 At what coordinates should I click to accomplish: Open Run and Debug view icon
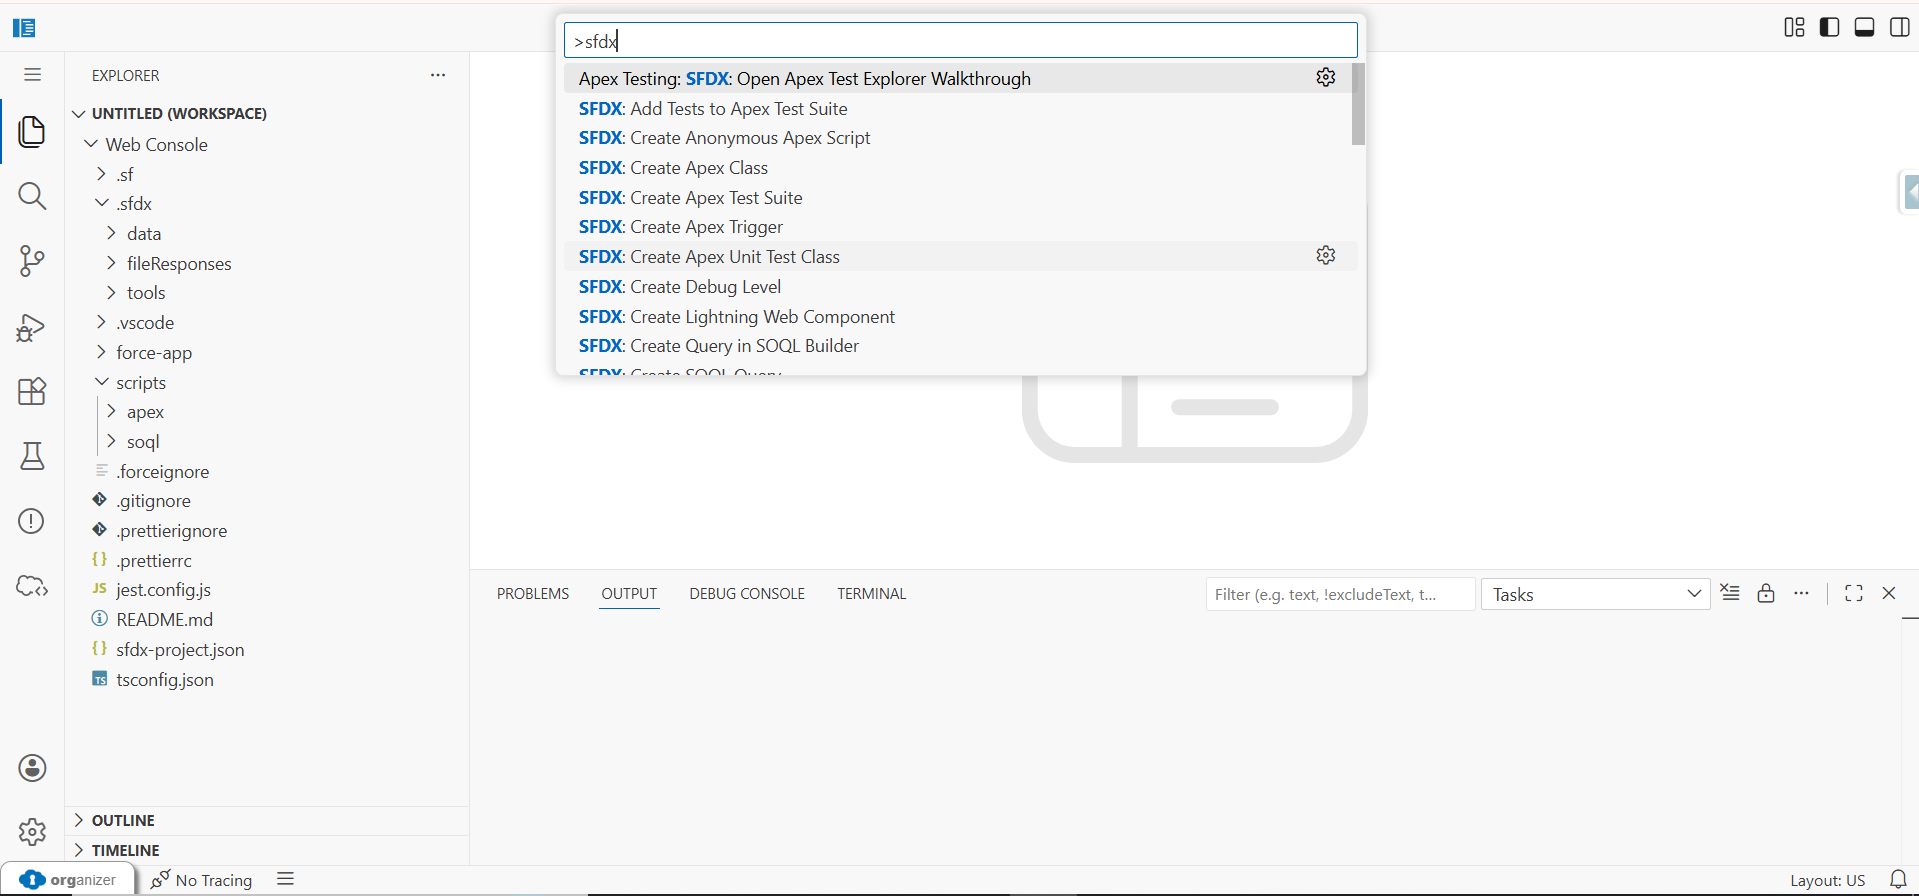point(32,327)
